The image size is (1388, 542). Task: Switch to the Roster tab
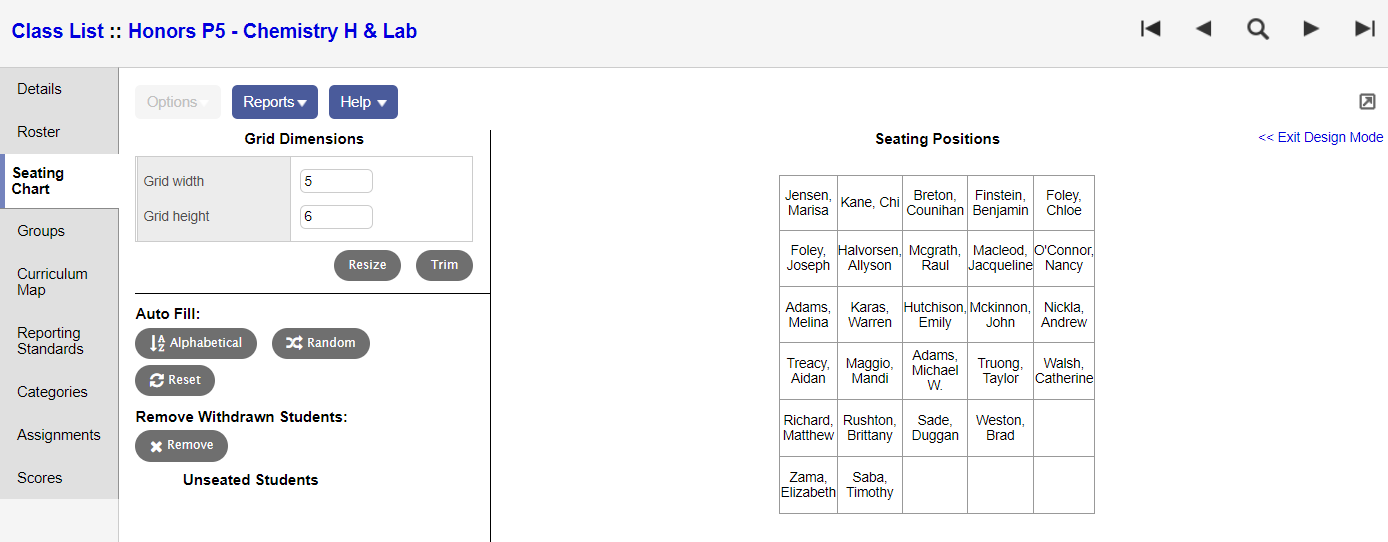pos(39,132)
